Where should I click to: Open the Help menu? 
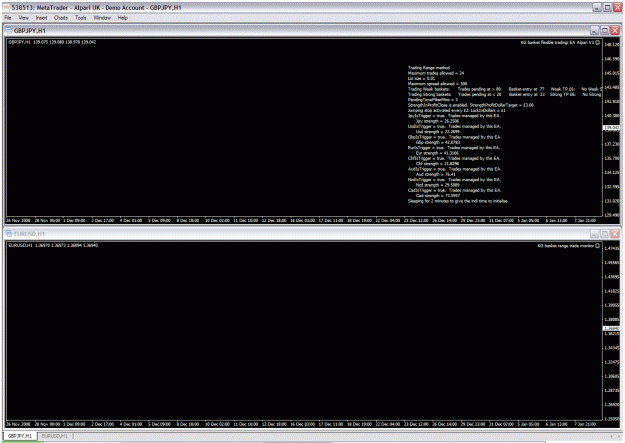[x=123, y=18]
